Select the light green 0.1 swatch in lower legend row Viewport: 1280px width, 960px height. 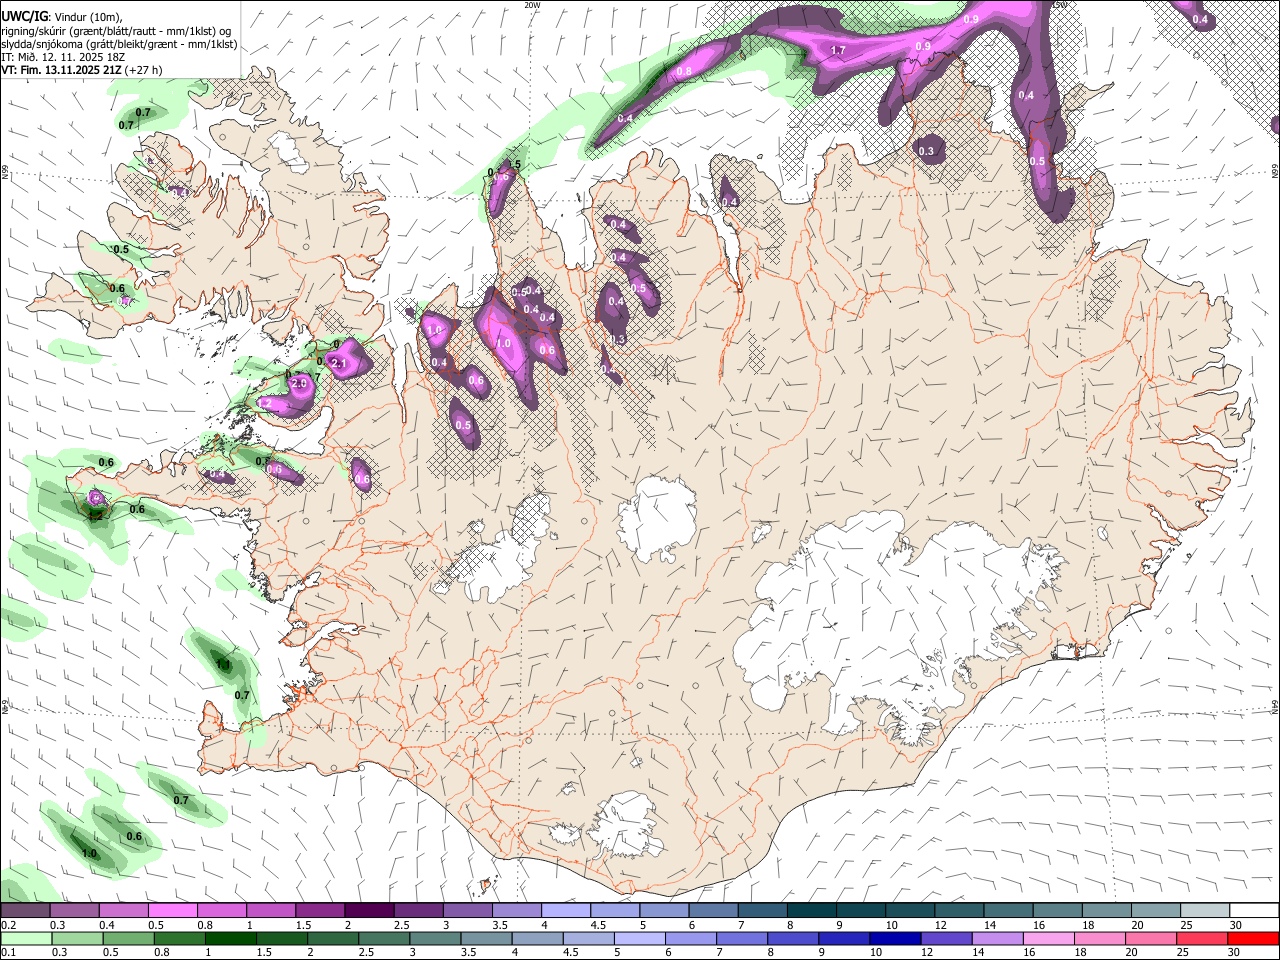click(x=25, y=938)
